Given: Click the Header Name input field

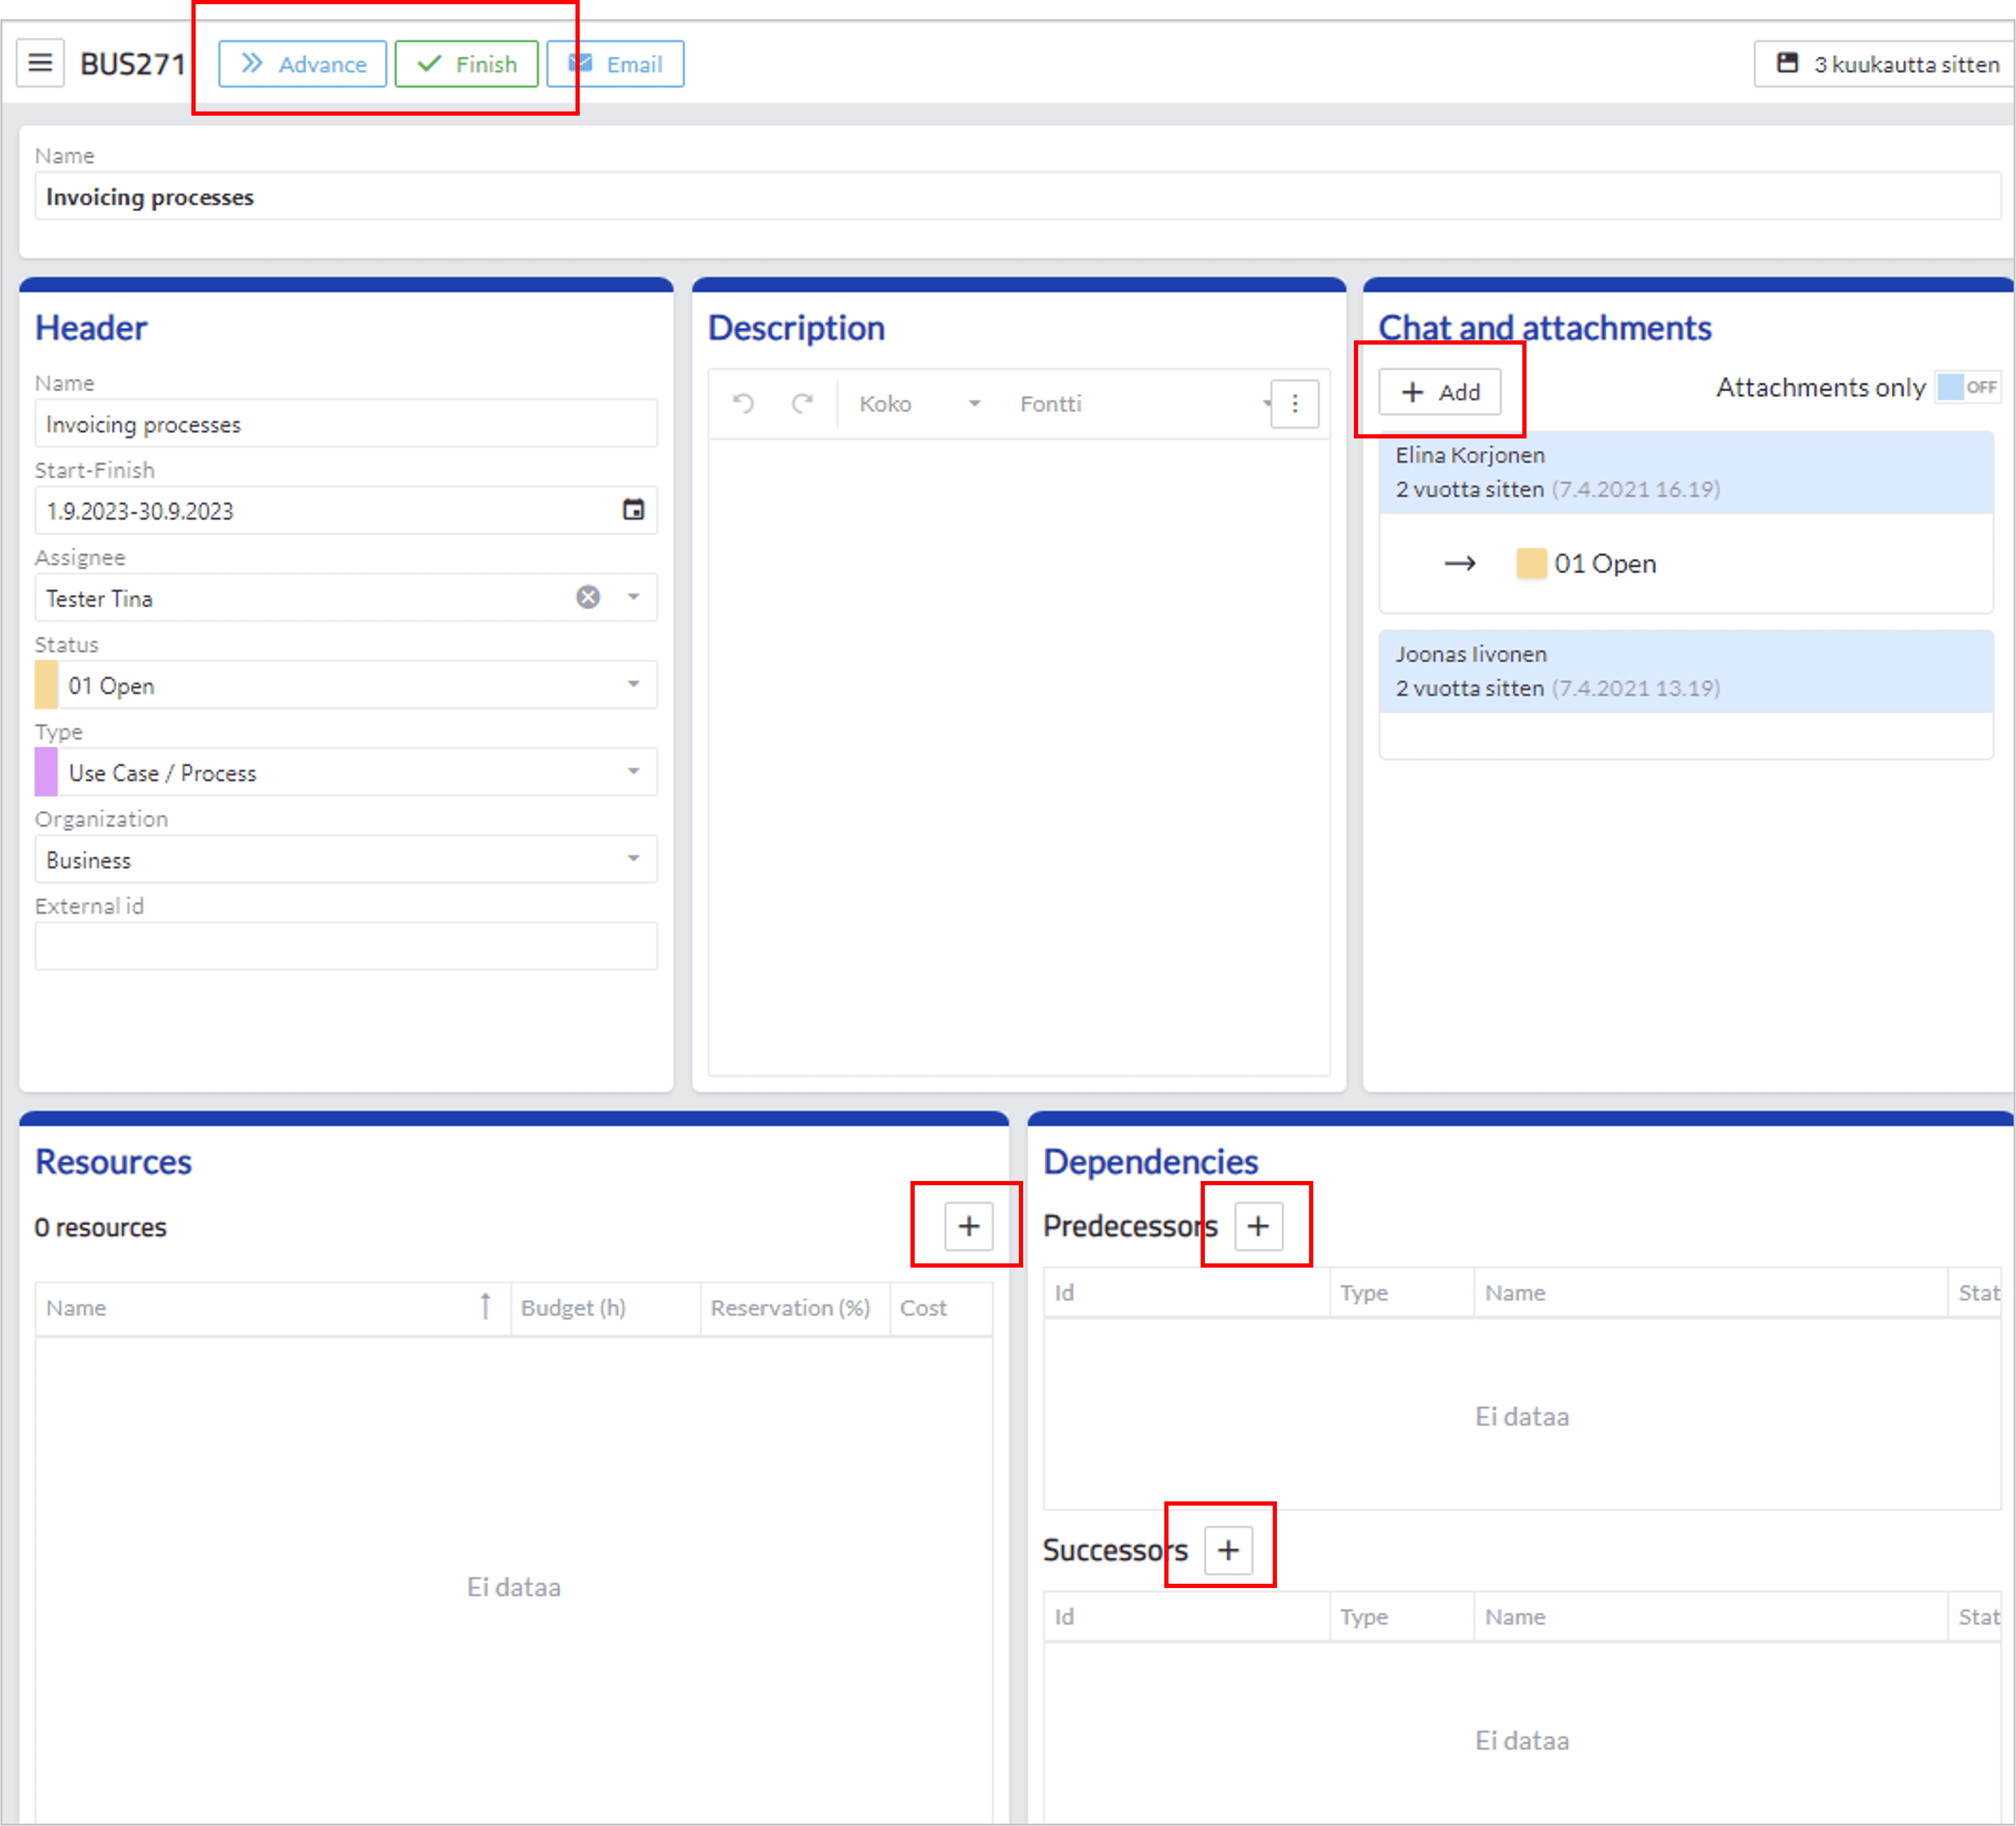Looking at the screenshot, I should point(346,424).
